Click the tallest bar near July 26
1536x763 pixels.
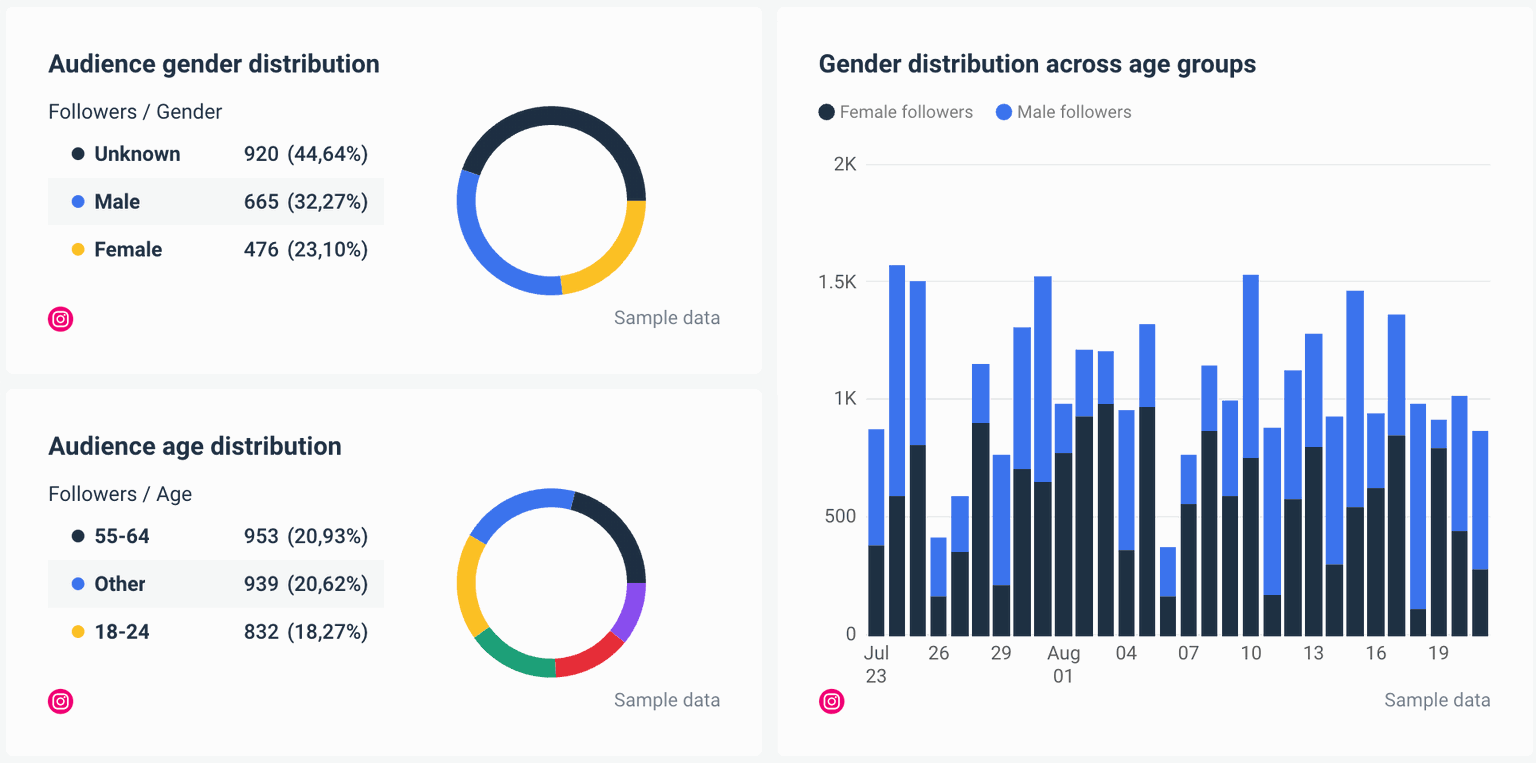pos(897,400)
